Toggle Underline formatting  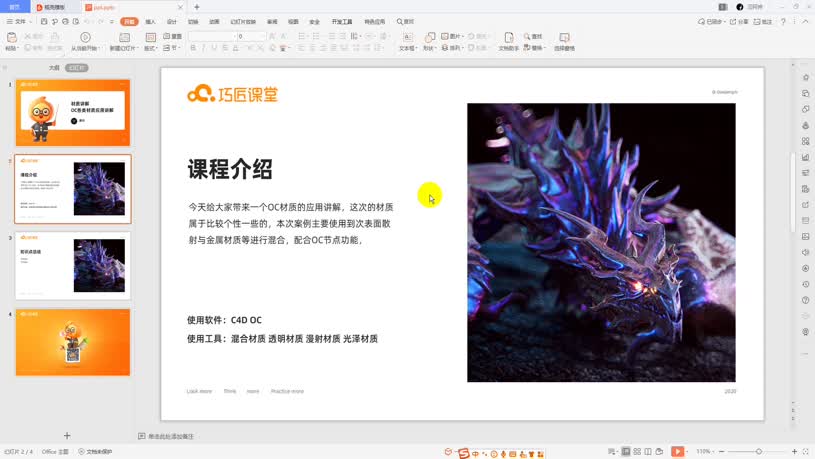pos(214,48)
